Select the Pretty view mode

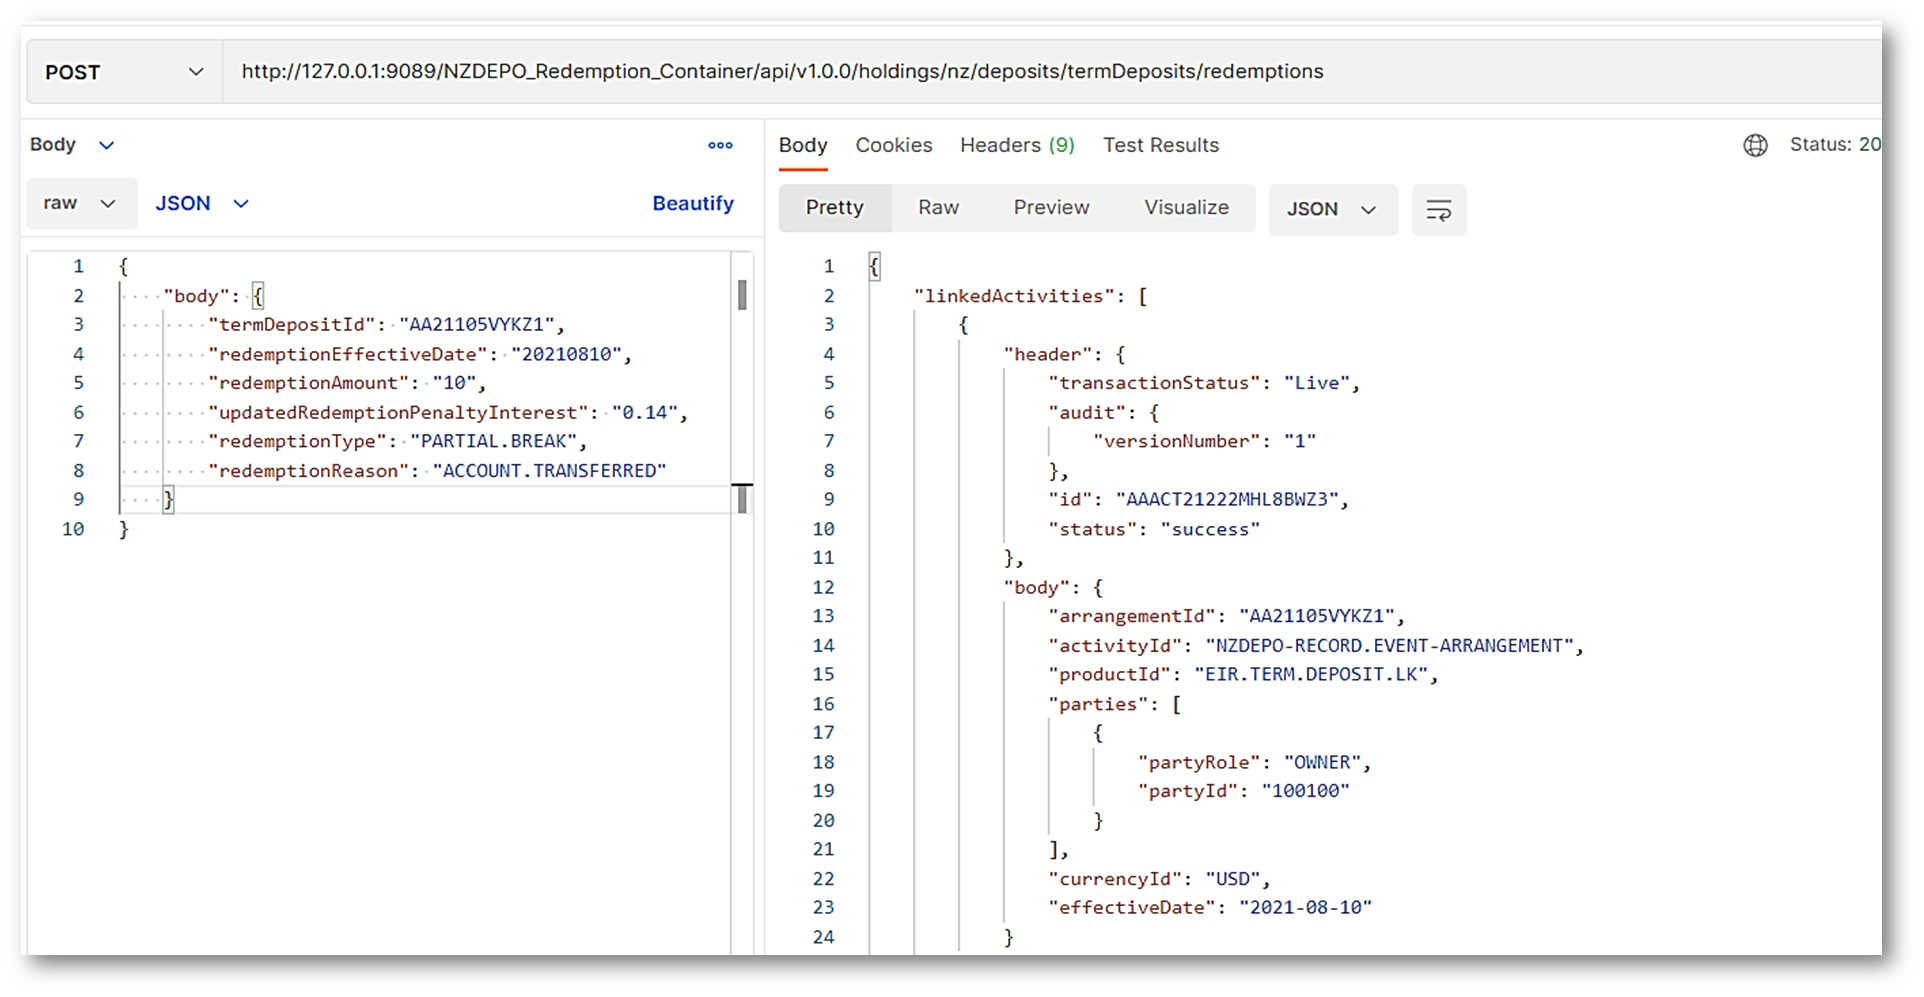(834, 208)
